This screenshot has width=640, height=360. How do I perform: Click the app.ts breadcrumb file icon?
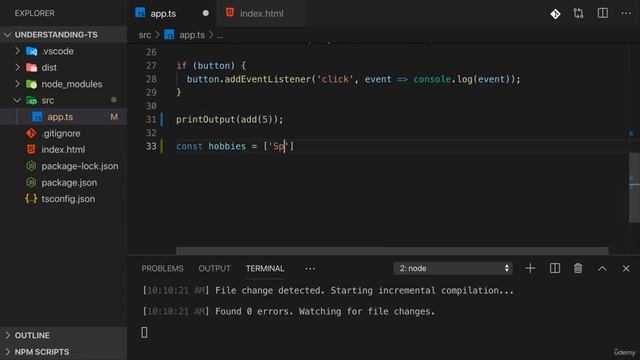[169, 35]
